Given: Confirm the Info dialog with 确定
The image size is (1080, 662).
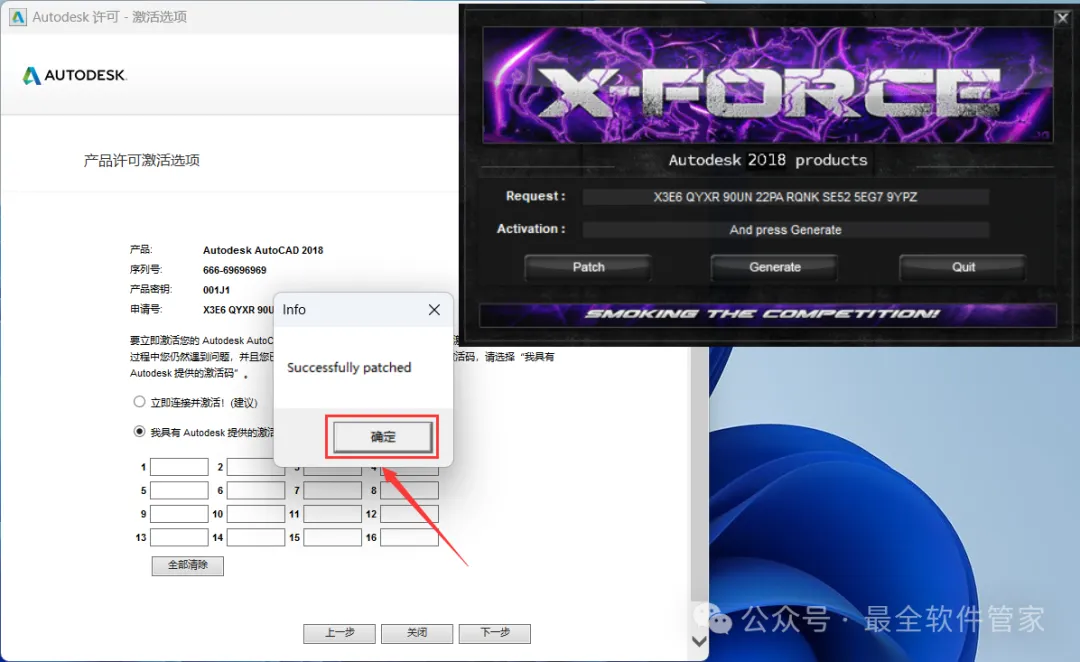Looking at the screenshot, I should coord(383,437).
